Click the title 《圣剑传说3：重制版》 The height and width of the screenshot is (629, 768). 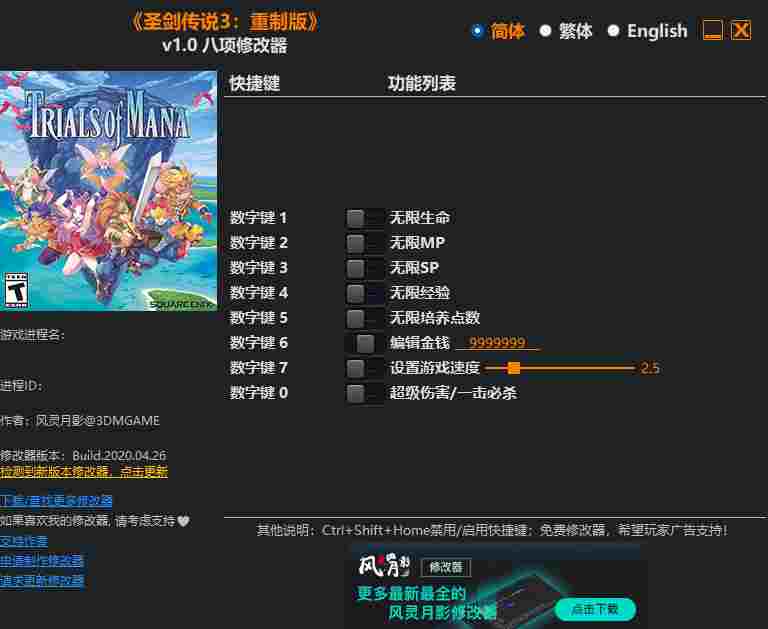[225, 22]
